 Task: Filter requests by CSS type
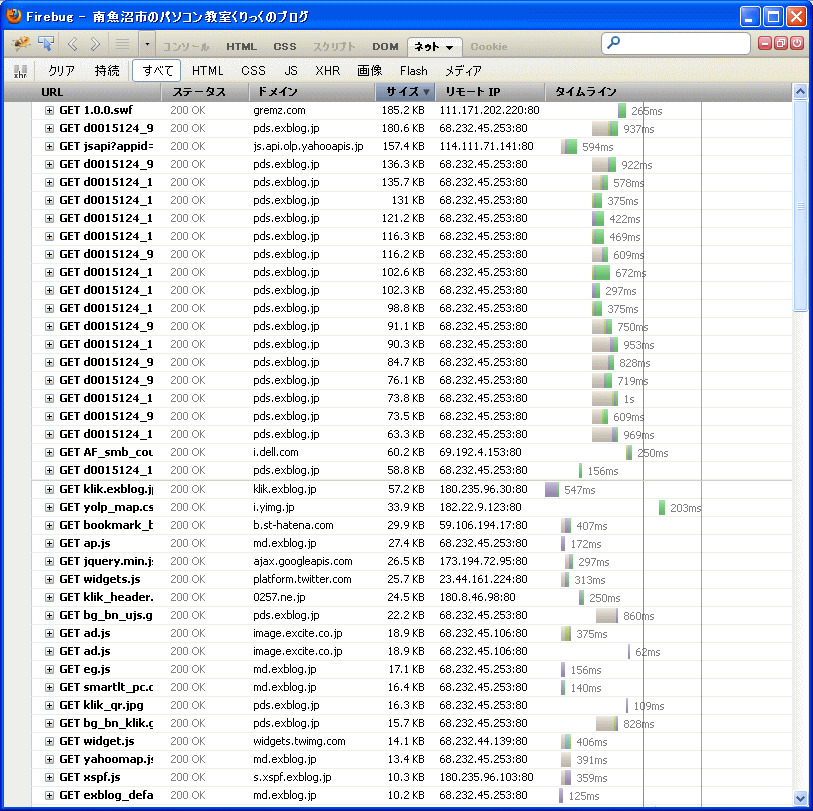point(254,71)
